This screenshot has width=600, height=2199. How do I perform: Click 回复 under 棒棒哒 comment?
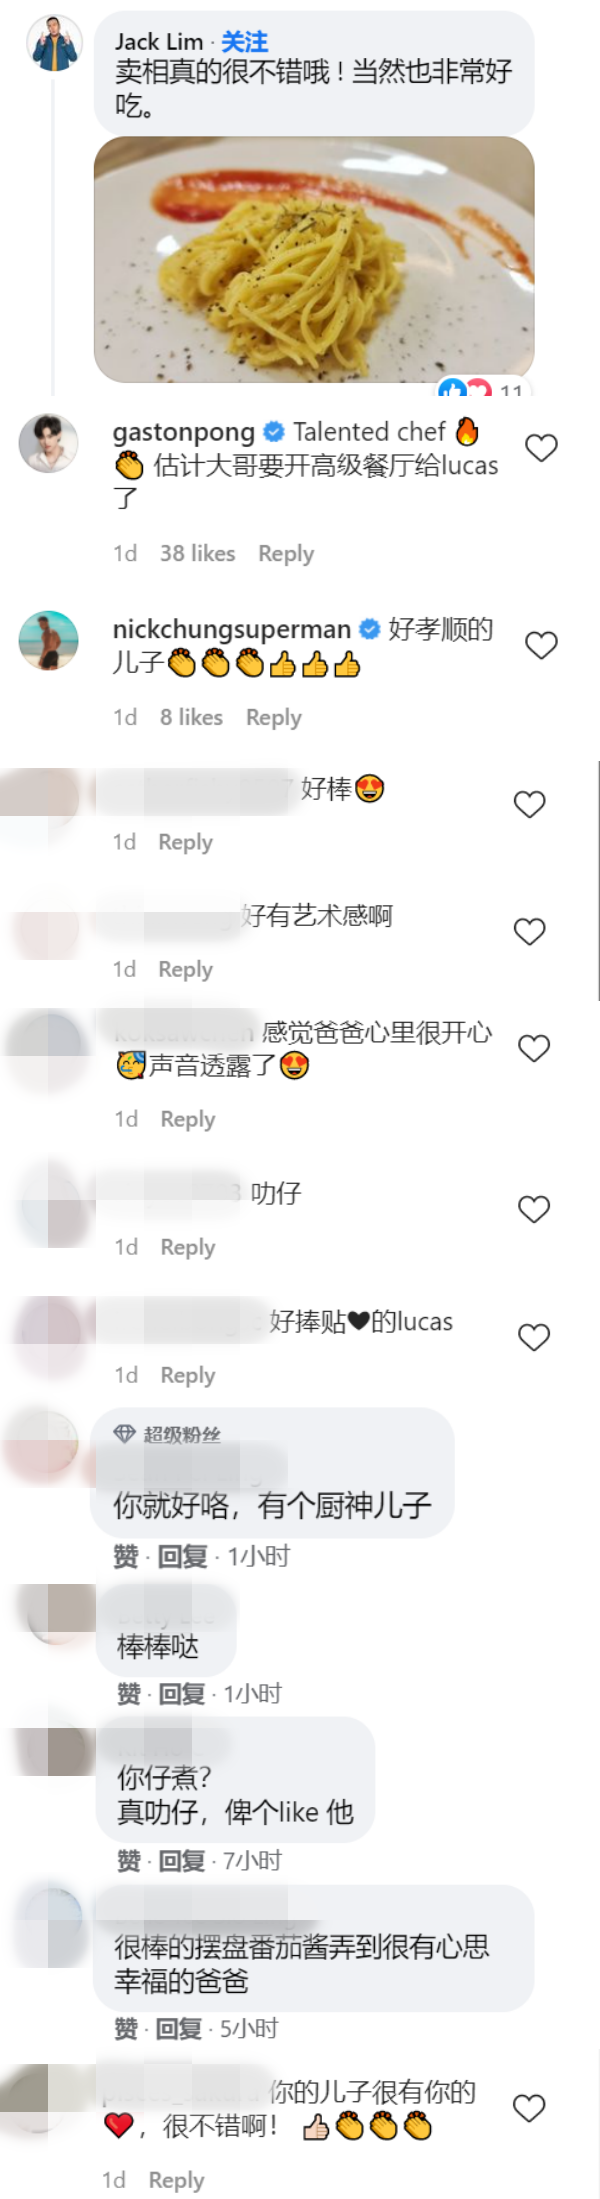pos(181,1693)
